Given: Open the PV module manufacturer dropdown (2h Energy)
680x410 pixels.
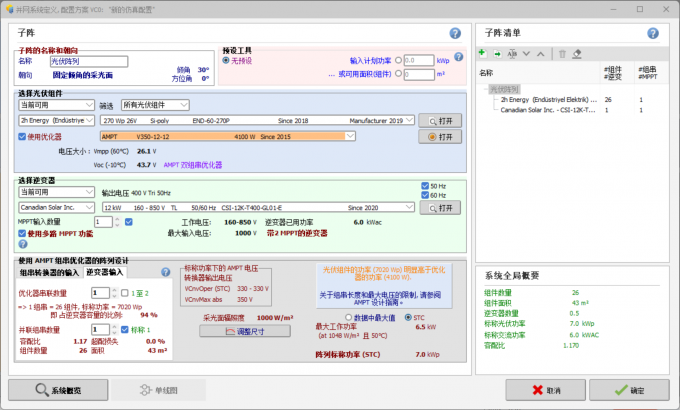Looking at the screenshot, I should point(57,120).
